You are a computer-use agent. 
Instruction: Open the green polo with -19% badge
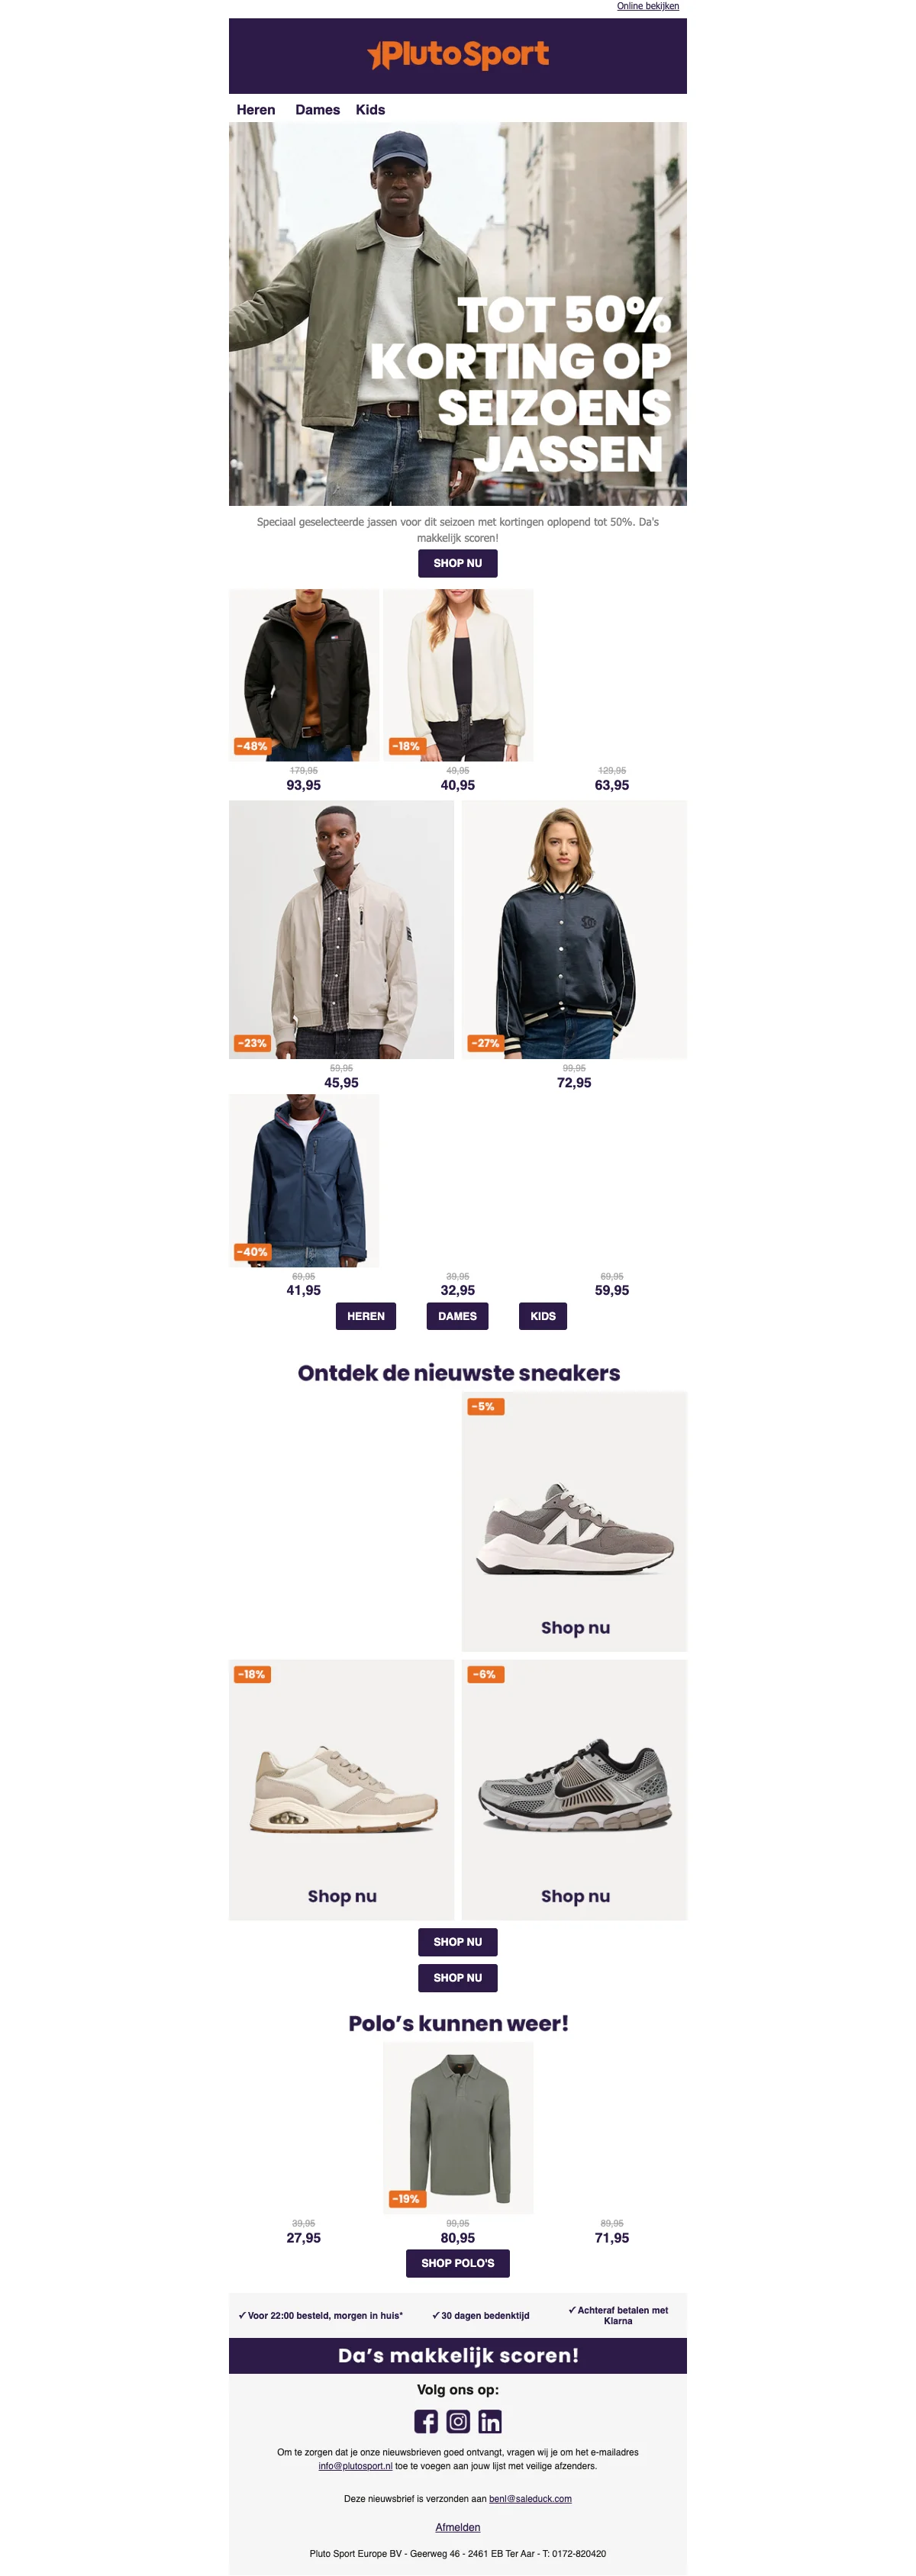tap(458, 2127)
